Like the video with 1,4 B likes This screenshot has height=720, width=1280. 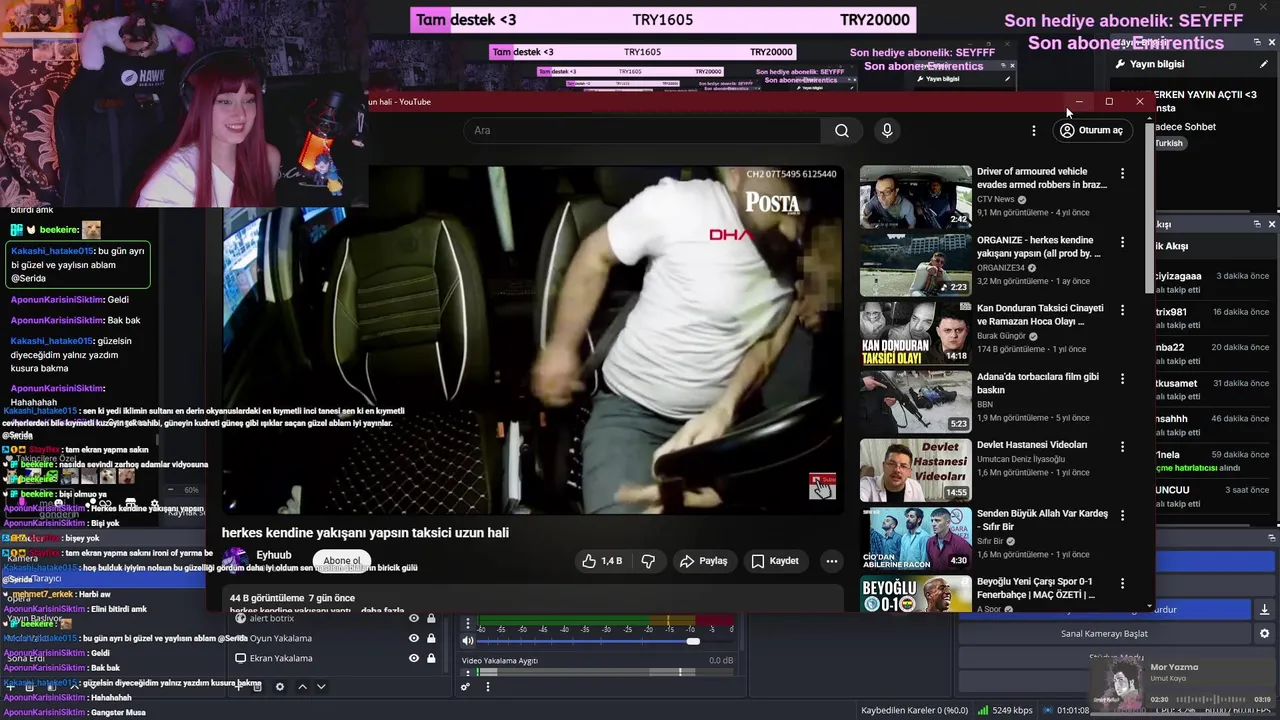pos(602,561)
